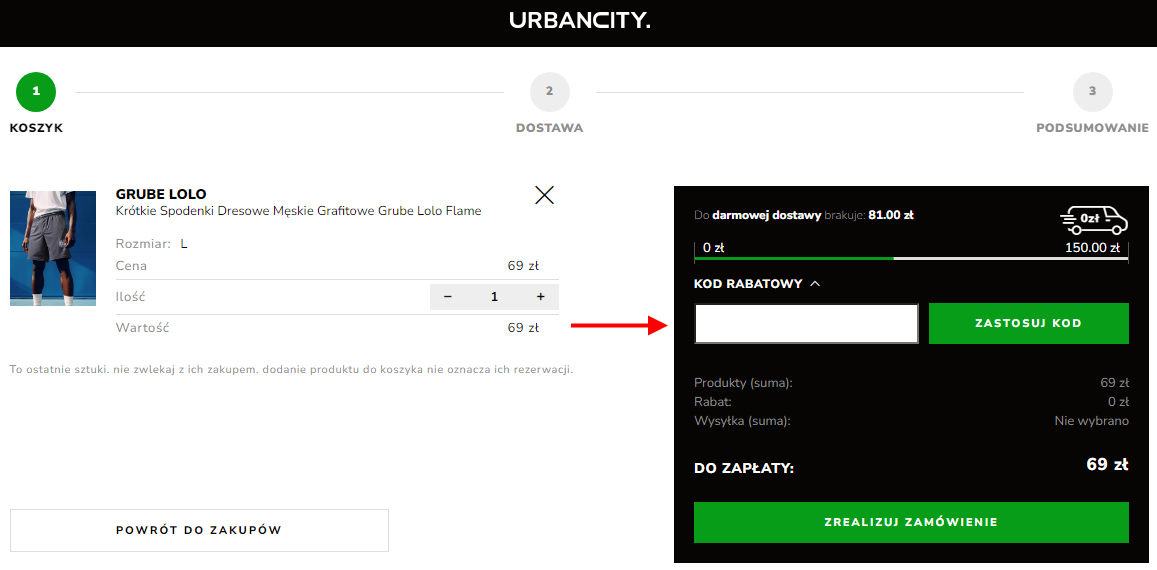Viewport: 1157px width, 570px height.
Task: Apply the code with Zastosuj Kod button
Action: pyautogui.click(x=1029, y=323)
